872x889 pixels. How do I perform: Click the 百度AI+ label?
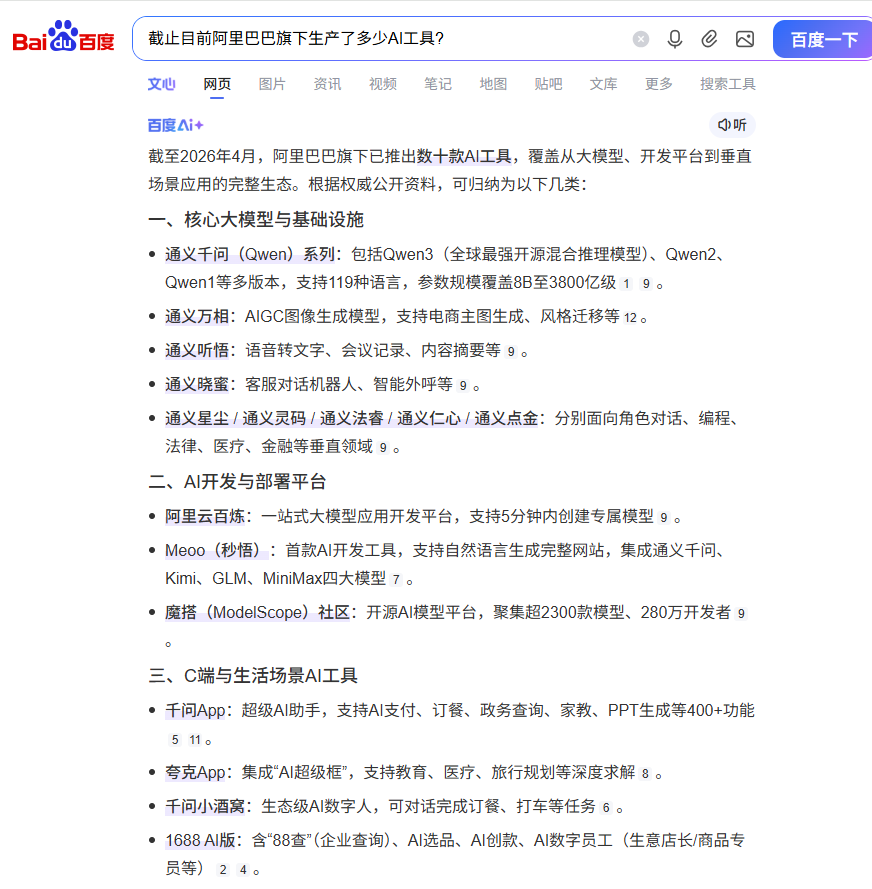coord(176,125)
